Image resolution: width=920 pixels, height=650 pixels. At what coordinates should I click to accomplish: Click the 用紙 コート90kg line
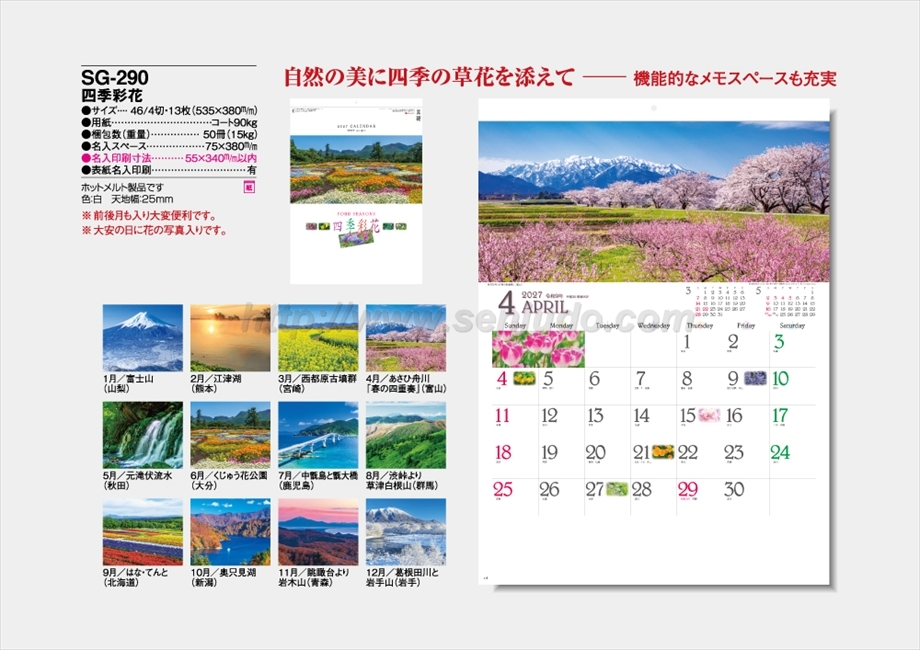tap(170, 123)
